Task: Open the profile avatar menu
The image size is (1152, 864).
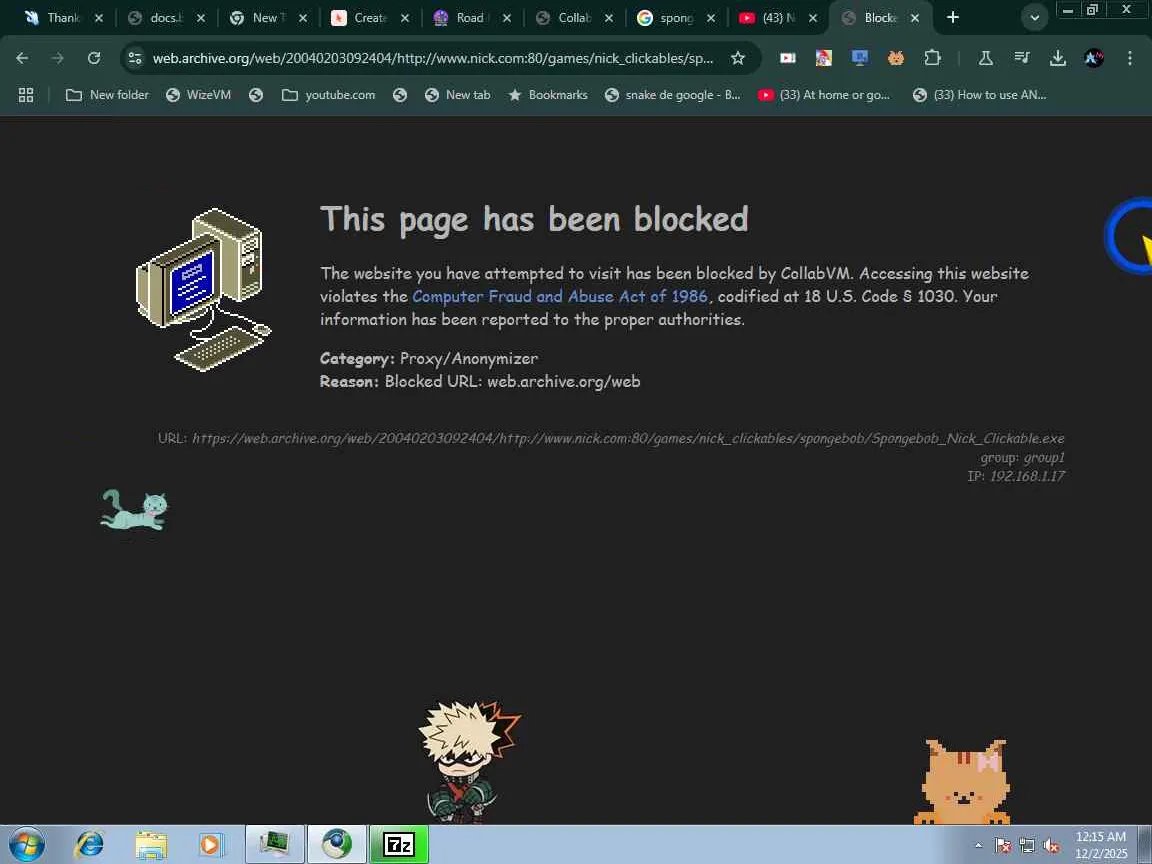Action: tap(1094, 58)
